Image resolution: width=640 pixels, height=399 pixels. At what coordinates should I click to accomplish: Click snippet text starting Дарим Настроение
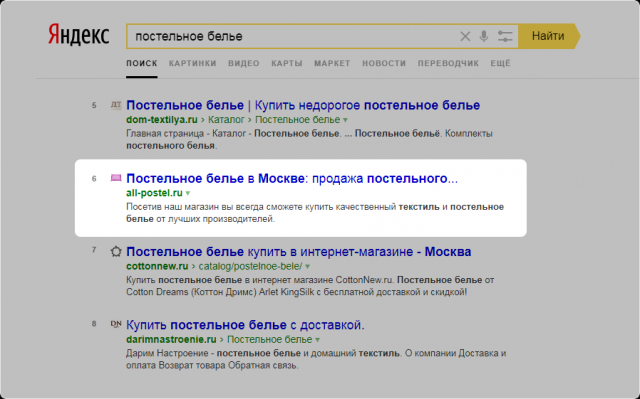coord(316,359)
